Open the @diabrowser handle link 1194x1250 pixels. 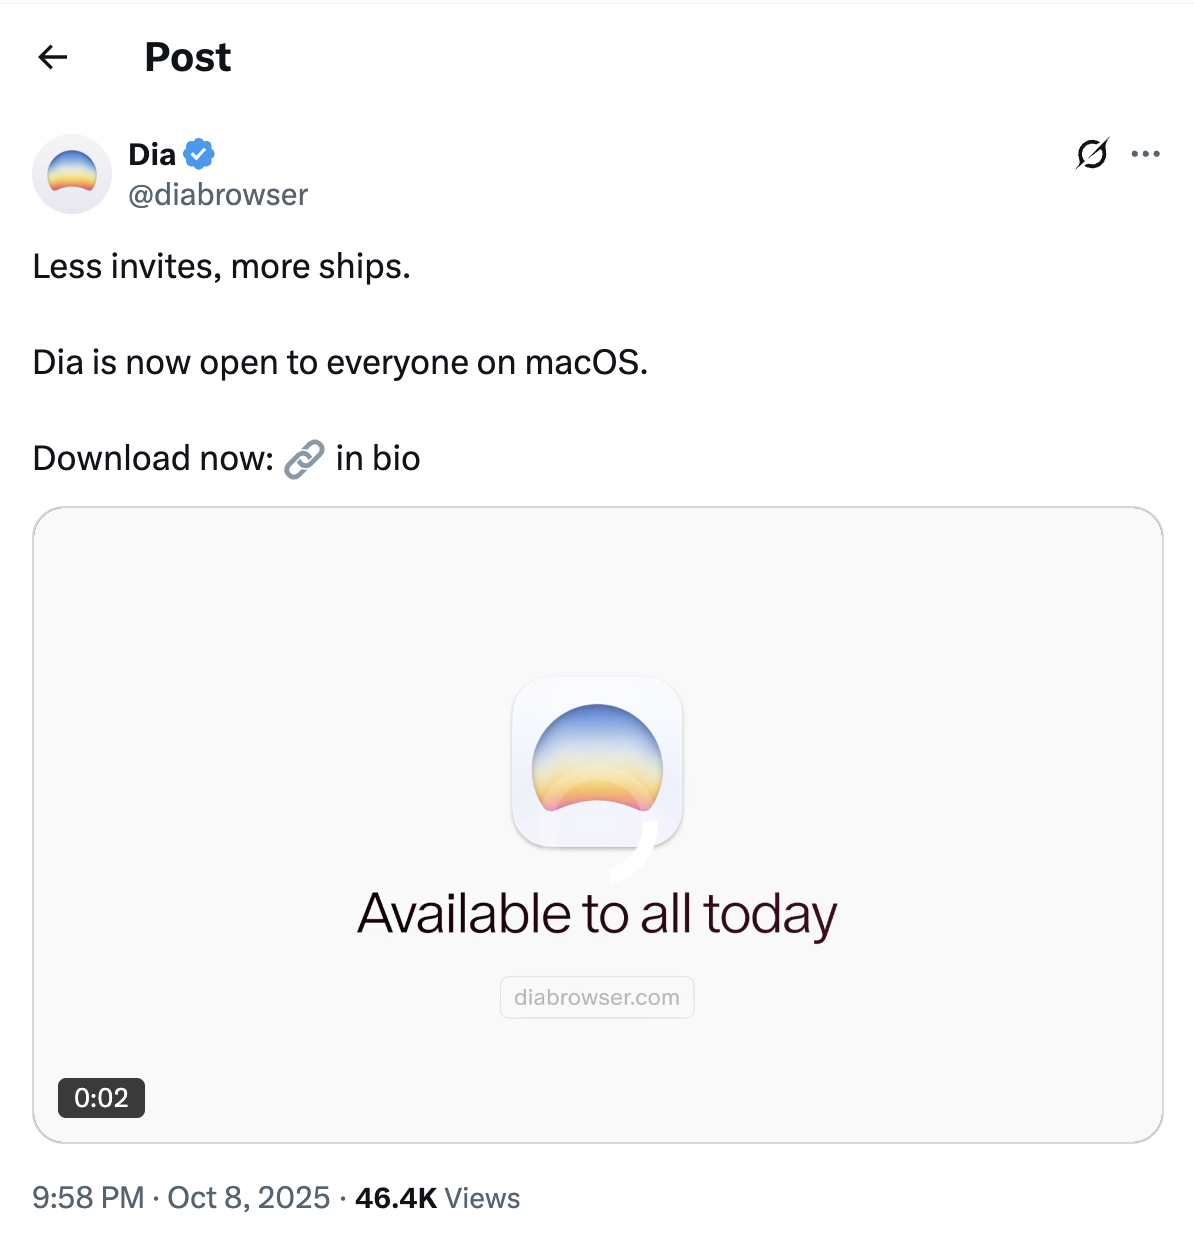[218, 194]
